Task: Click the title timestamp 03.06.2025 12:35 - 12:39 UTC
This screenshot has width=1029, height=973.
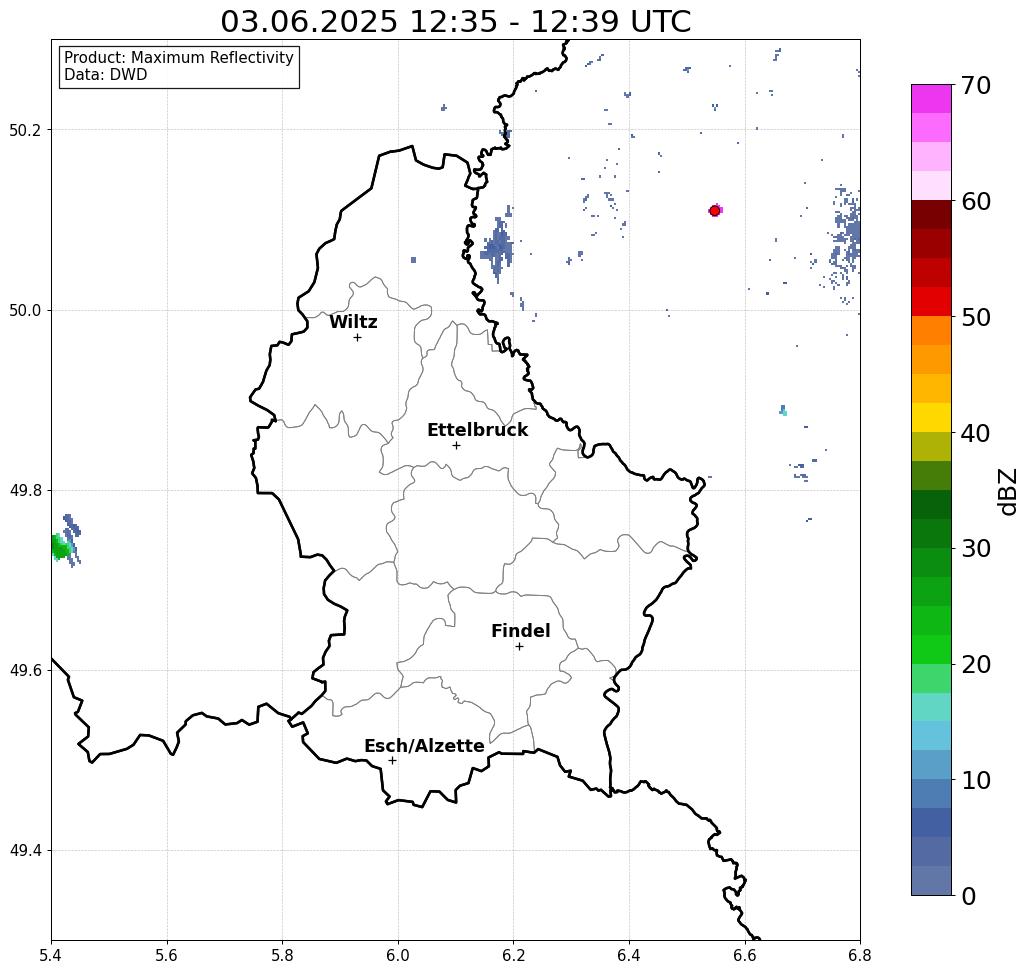Action: pyautogui.click(x=455, y=21)
